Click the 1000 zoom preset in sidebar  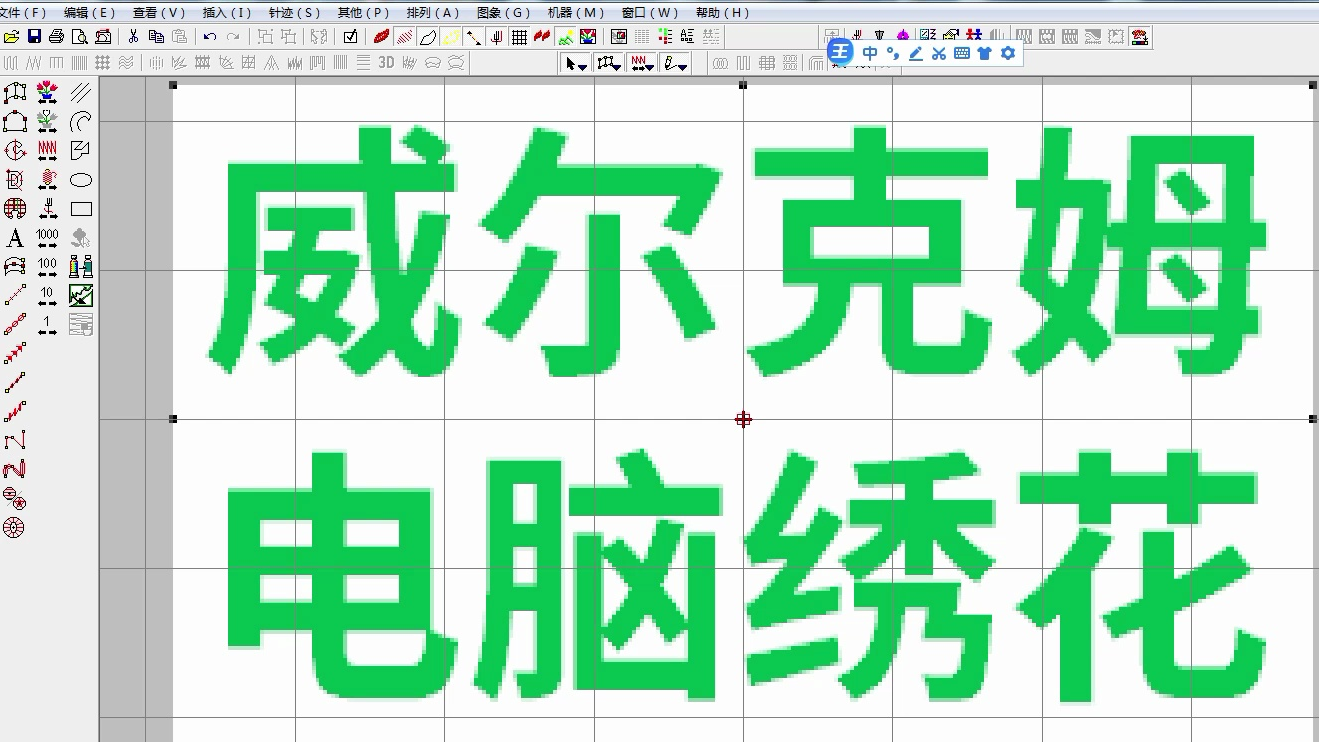tap(46, 238)
